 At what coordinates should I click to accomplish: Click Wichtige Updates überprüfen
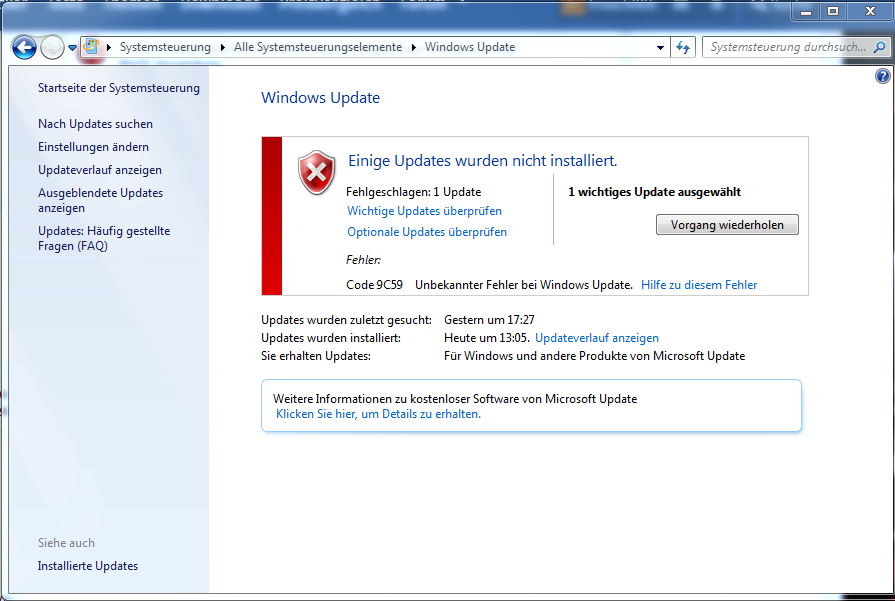[x=425, y=211]
